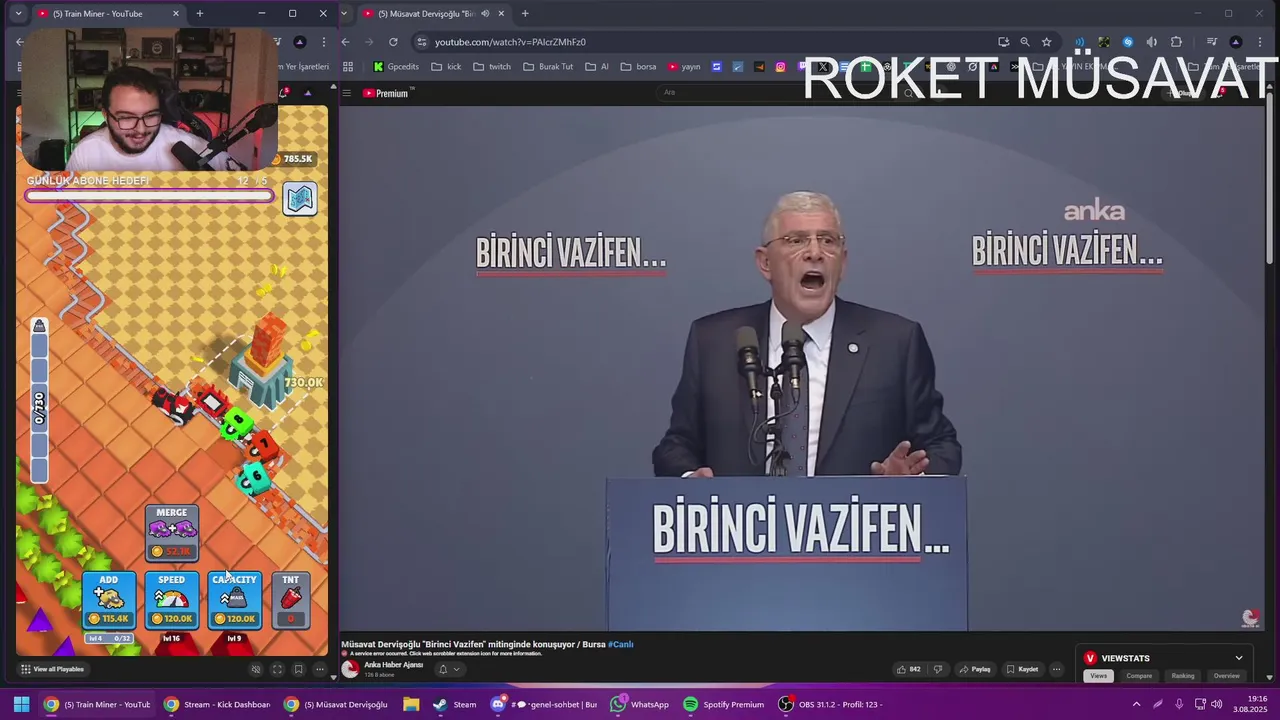The height and width of the screenshot is (720, 1280).
Task: Open the Burak Tut bookmarks folder
Action: (548, 67)
